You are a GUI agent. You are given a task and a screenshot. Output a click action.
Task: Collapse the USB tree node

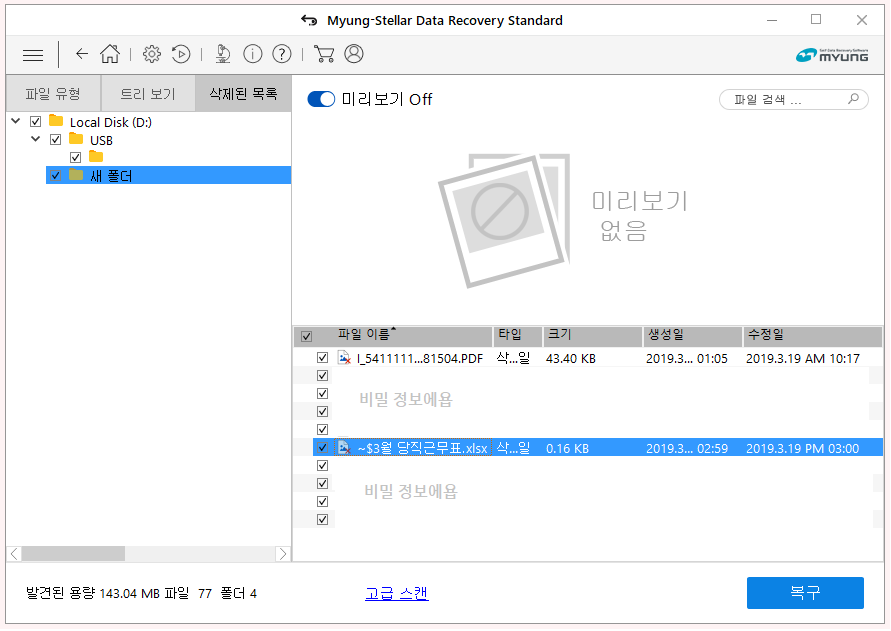36,139
